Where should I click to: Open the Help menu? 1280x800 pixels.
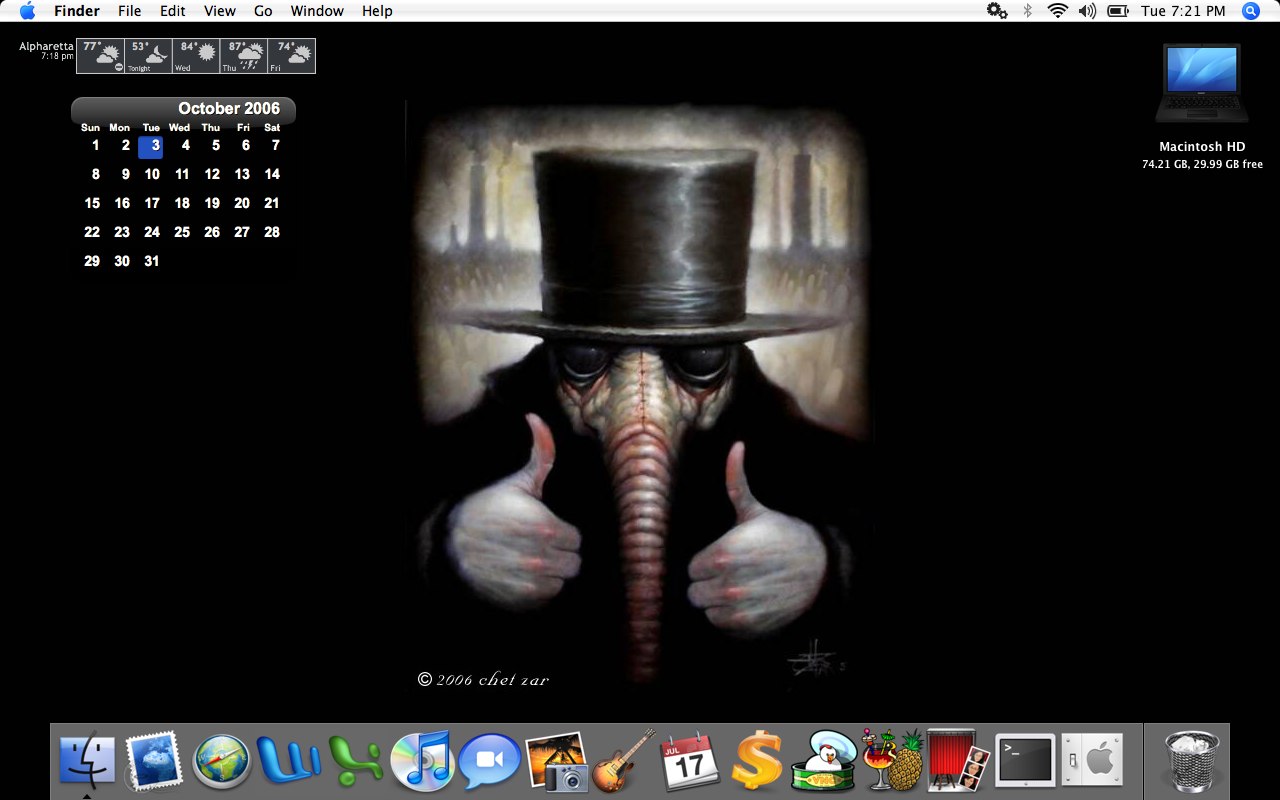tap(377, 11)
